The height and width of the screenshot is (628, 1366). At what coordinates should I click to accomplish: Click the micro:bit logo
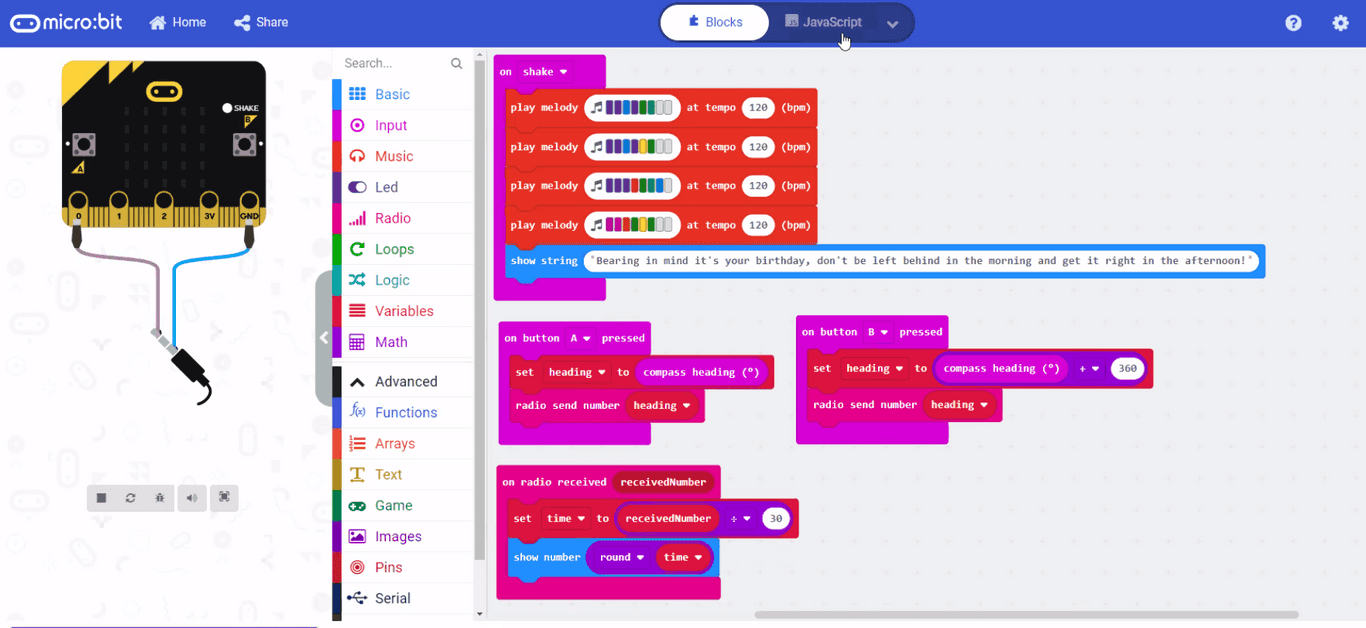coord(66,23)
